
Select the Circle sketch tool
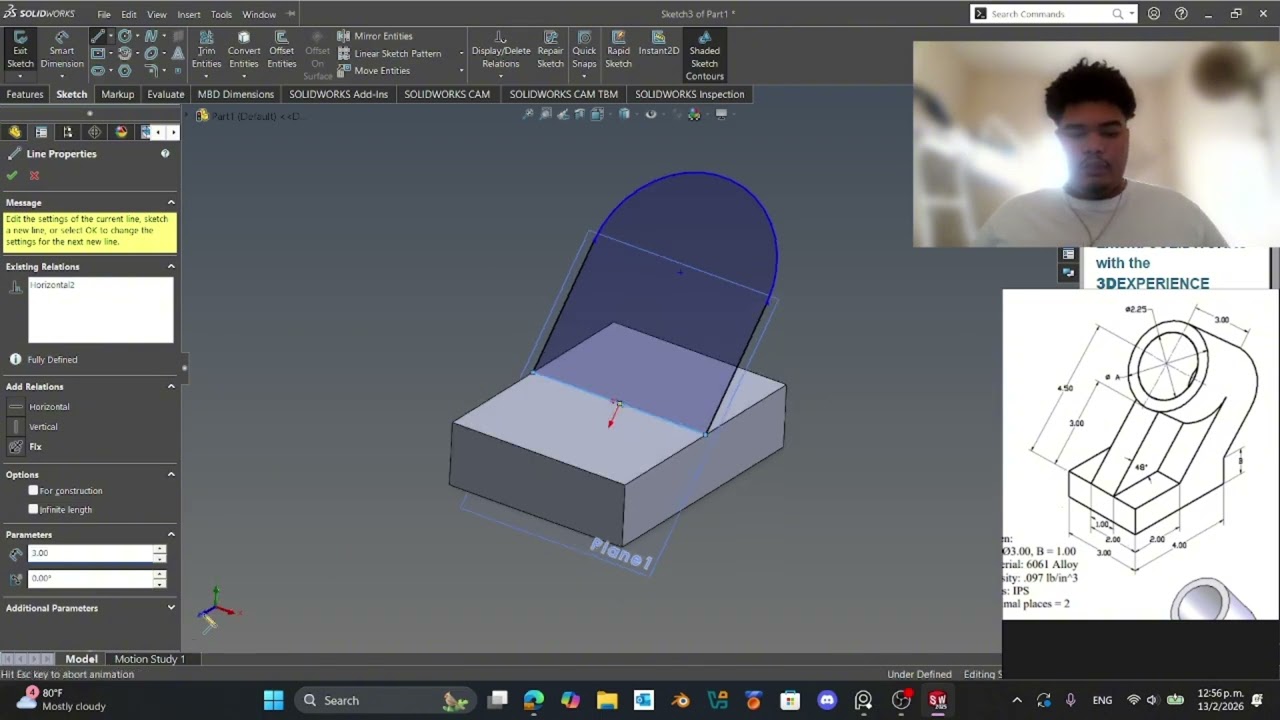tap(125, 37)
